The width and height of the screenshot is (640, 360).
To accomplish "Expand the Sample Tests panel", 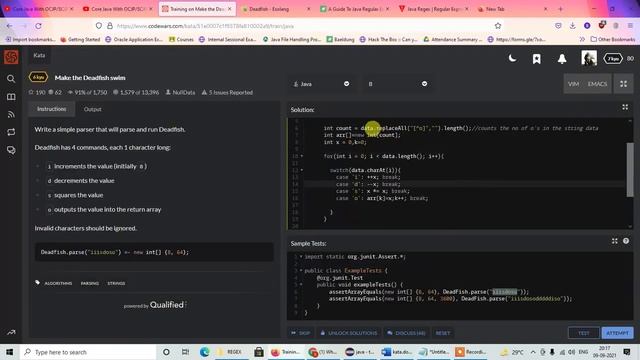I will 615,241.
